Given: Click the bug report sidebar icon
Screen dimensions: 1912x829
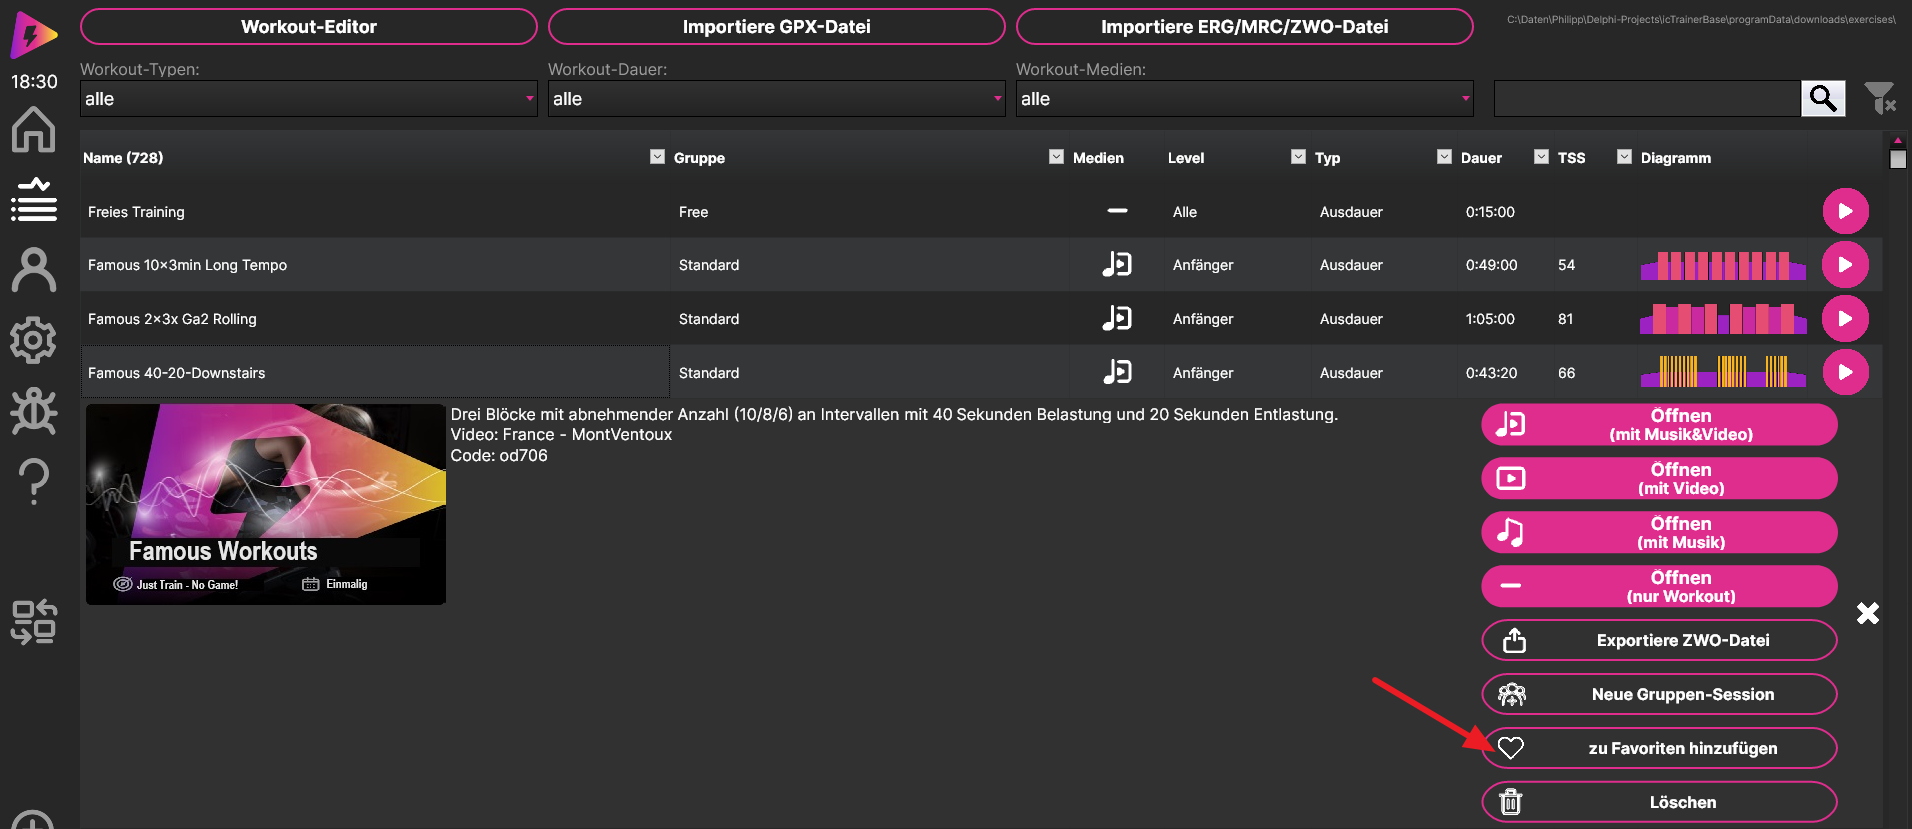Looking at the screenshot, I should (x=33, y=411).
